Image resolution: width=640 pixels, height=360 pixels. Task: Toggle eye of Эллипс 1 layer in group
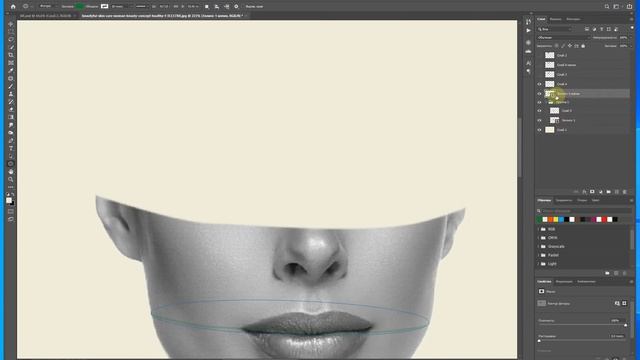click(x=539, y=120)
